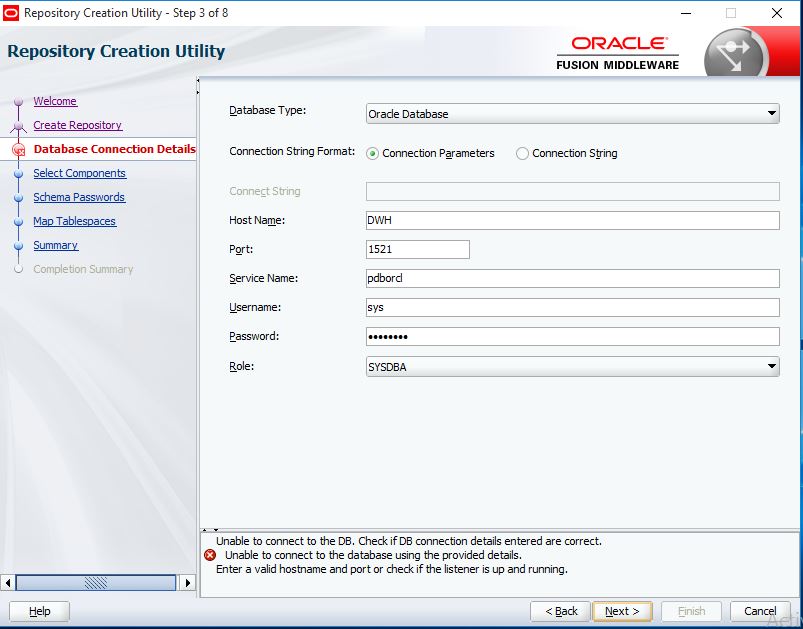Viewport: 803px width, 629px height.
Task: Expand the Role dropdown
Action: [771, 367]
